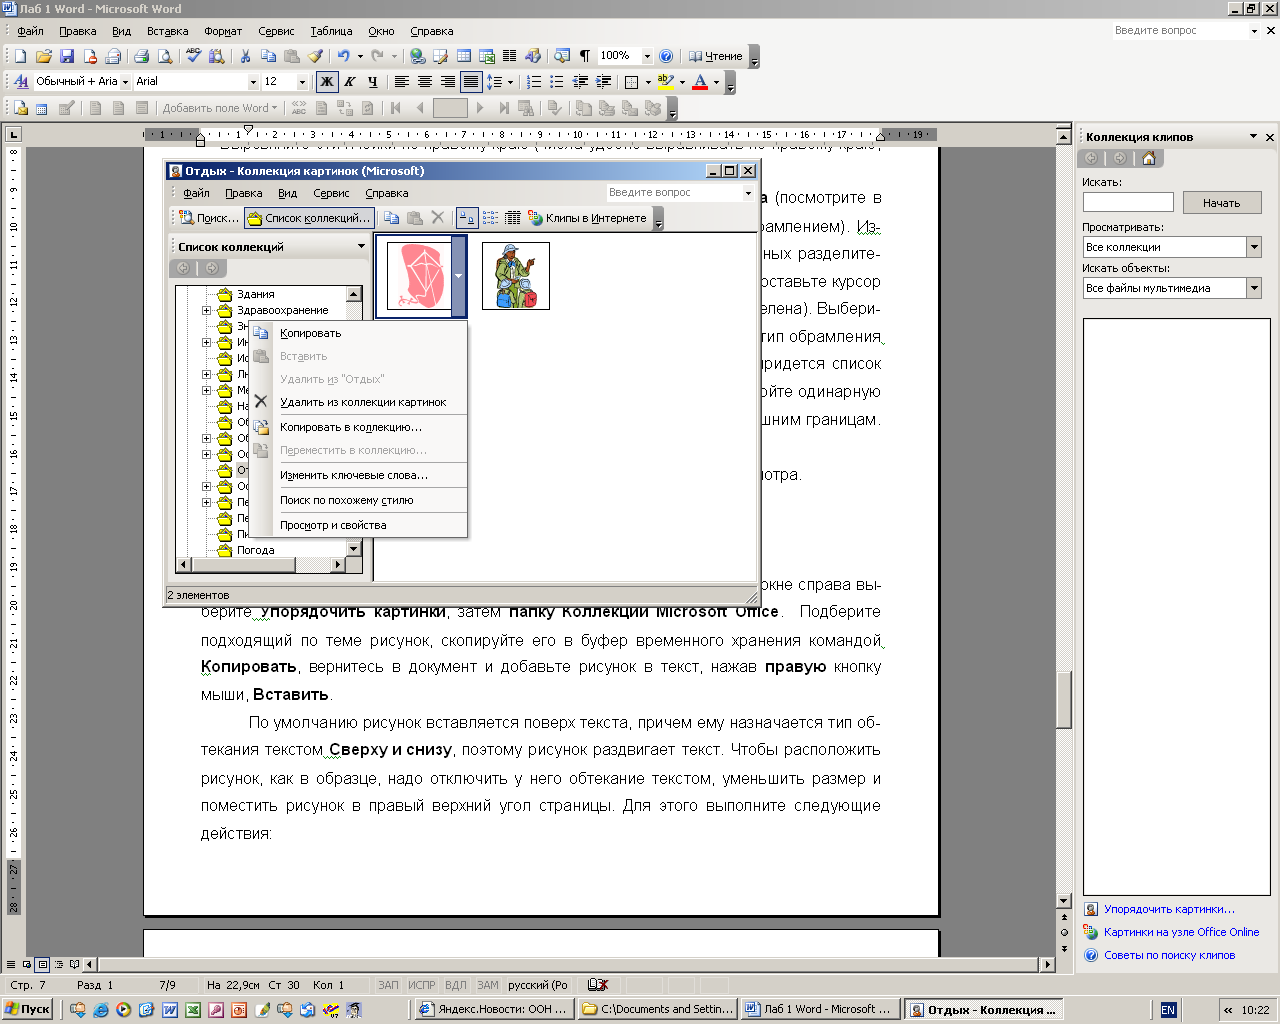Cut selection with the scissors icon
This screenshot has width=1280, height=1024.
coord(245,56)
